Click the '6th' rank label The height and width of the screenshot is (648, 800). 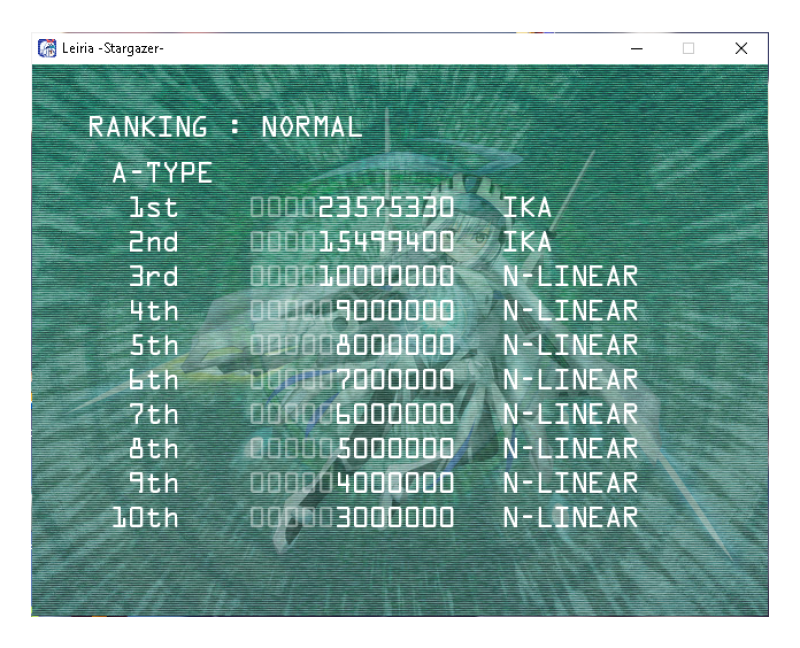154,380
